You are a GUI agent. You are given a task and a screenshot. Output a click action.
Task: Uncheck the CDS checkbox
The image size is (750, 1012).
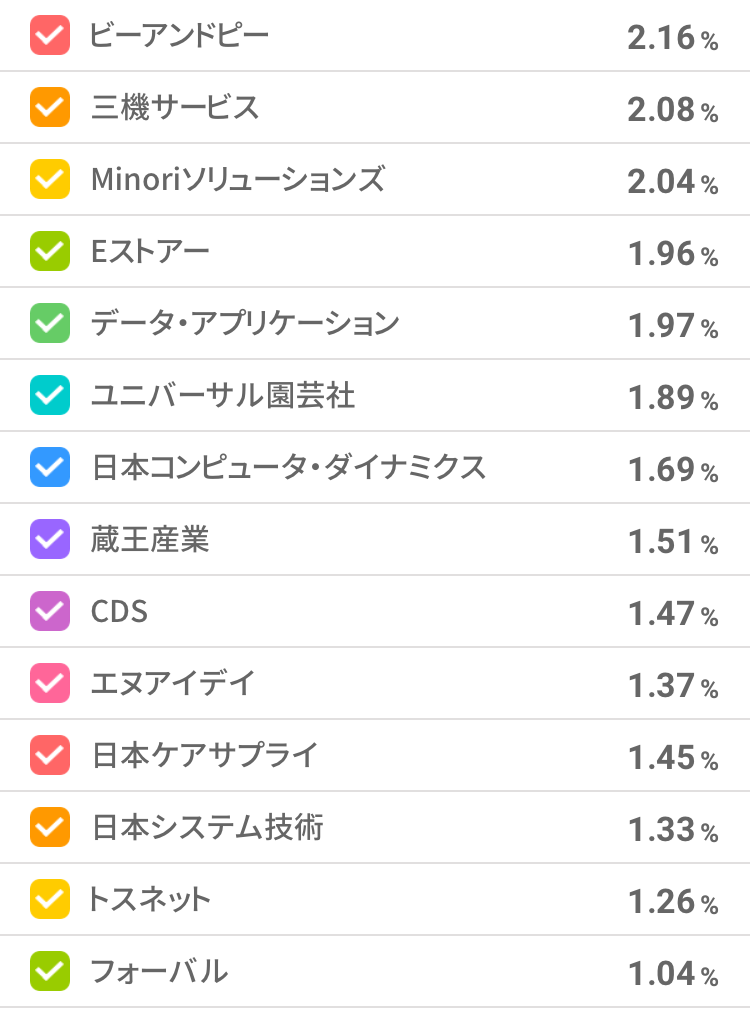[x=50, y=612]
